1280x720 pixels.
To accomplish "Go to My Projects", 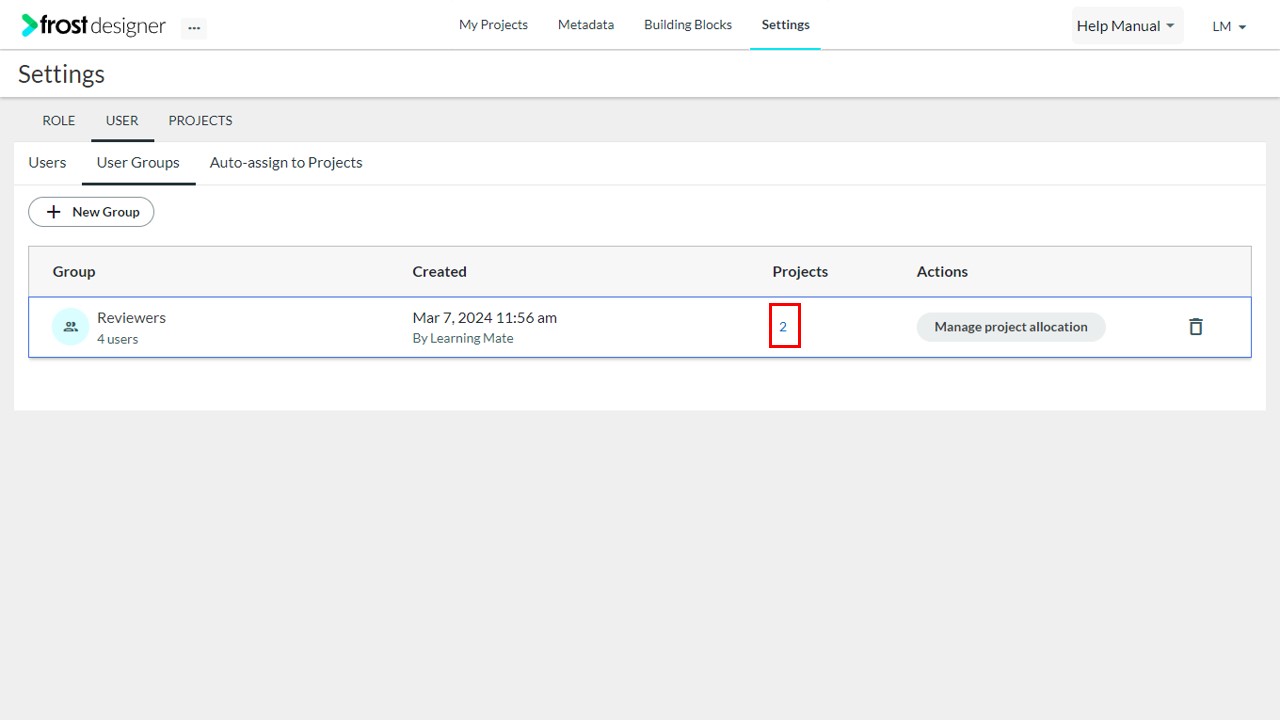I will [x=493, y=25].
